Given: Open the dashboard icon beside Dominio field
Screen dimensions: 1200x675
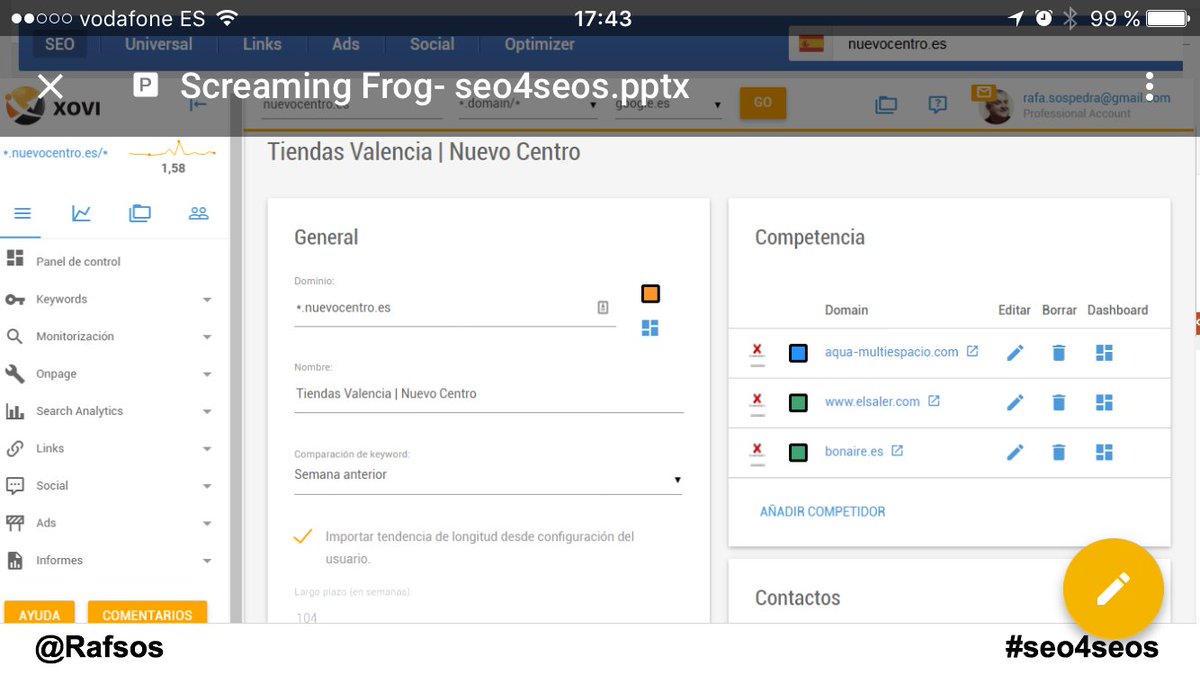Looking at the screenshot, I should click(650, 328).
